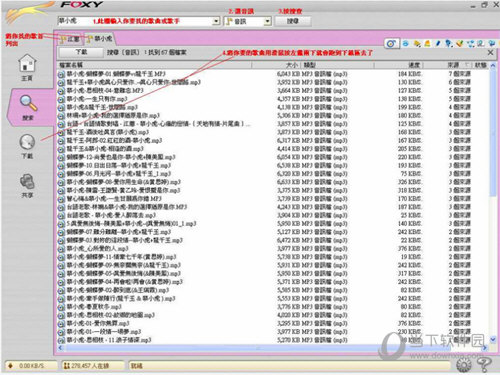Click the vertical scrollbar up arrow
This screenshot has width=500, height=375.
coord(493,66)
